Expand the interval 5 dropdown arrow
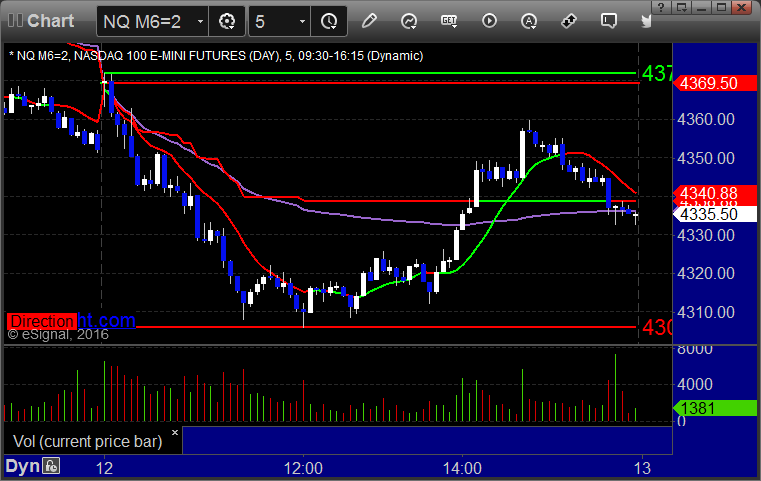 pos(302,21)
